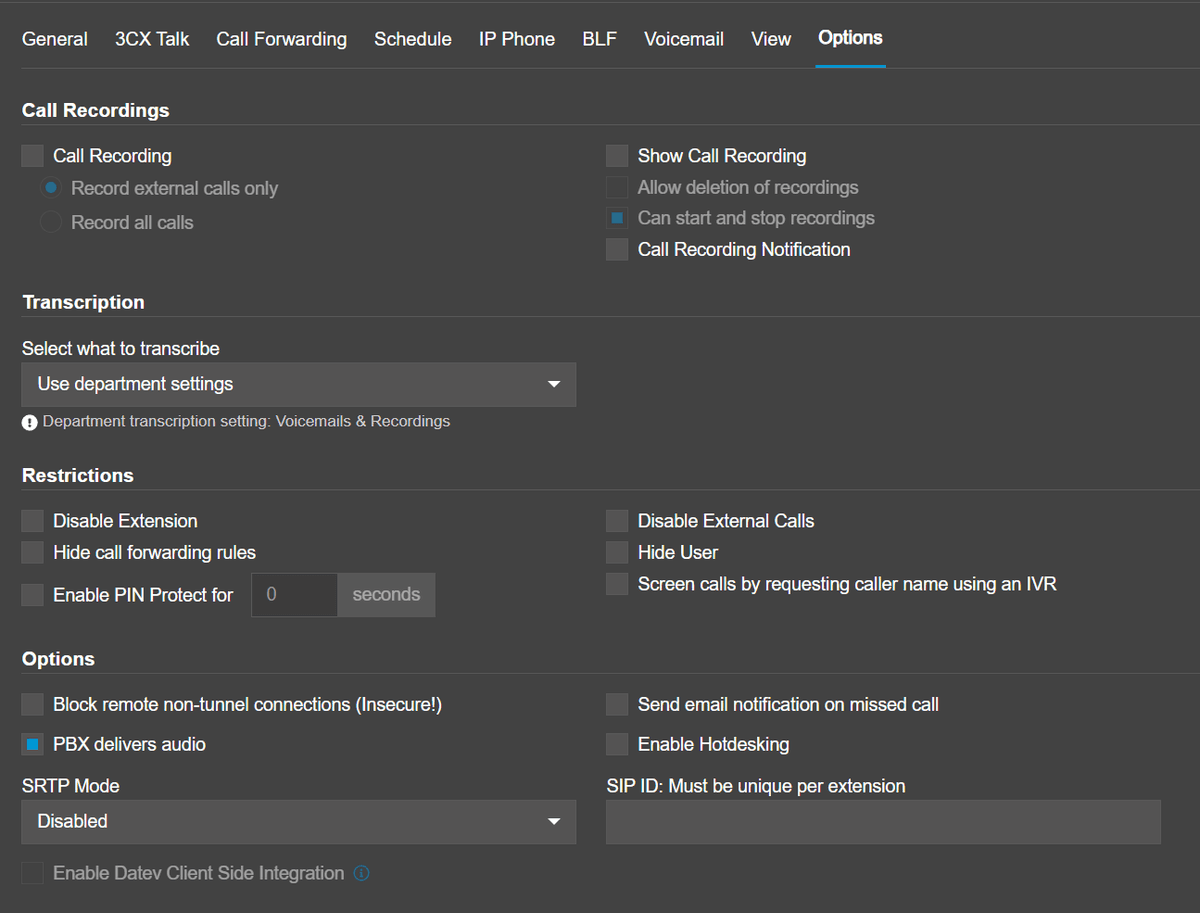Select the View tab

point(771,39)
